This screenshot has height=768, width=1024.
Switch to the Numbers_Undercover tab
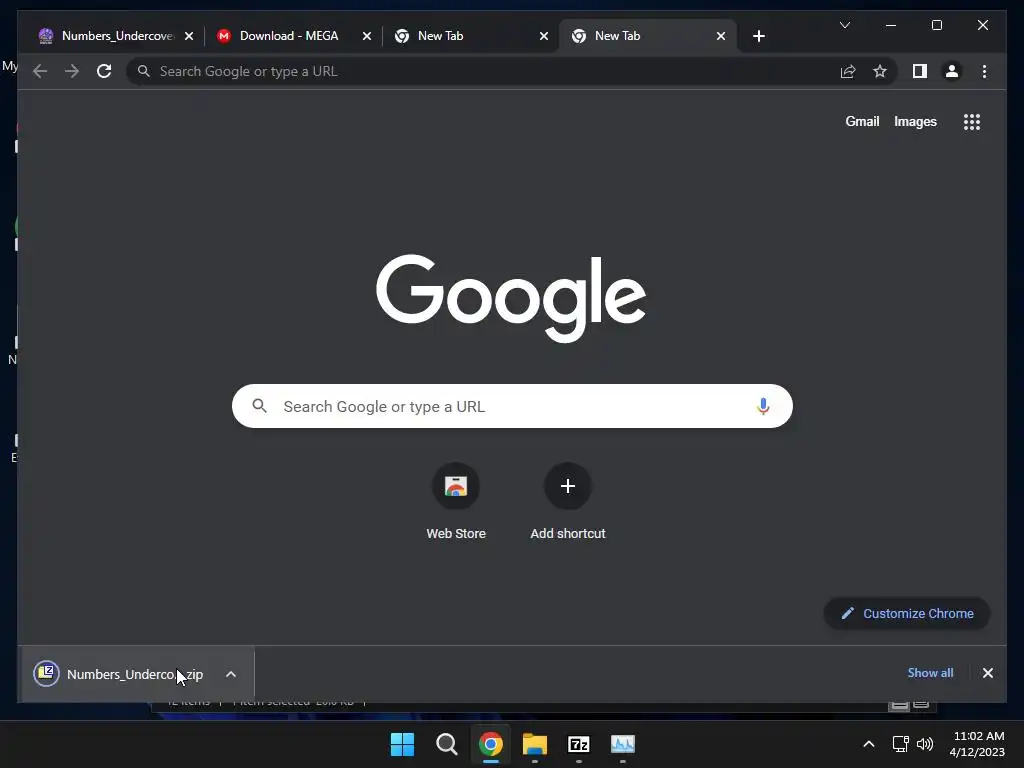[x=116, y=36]
